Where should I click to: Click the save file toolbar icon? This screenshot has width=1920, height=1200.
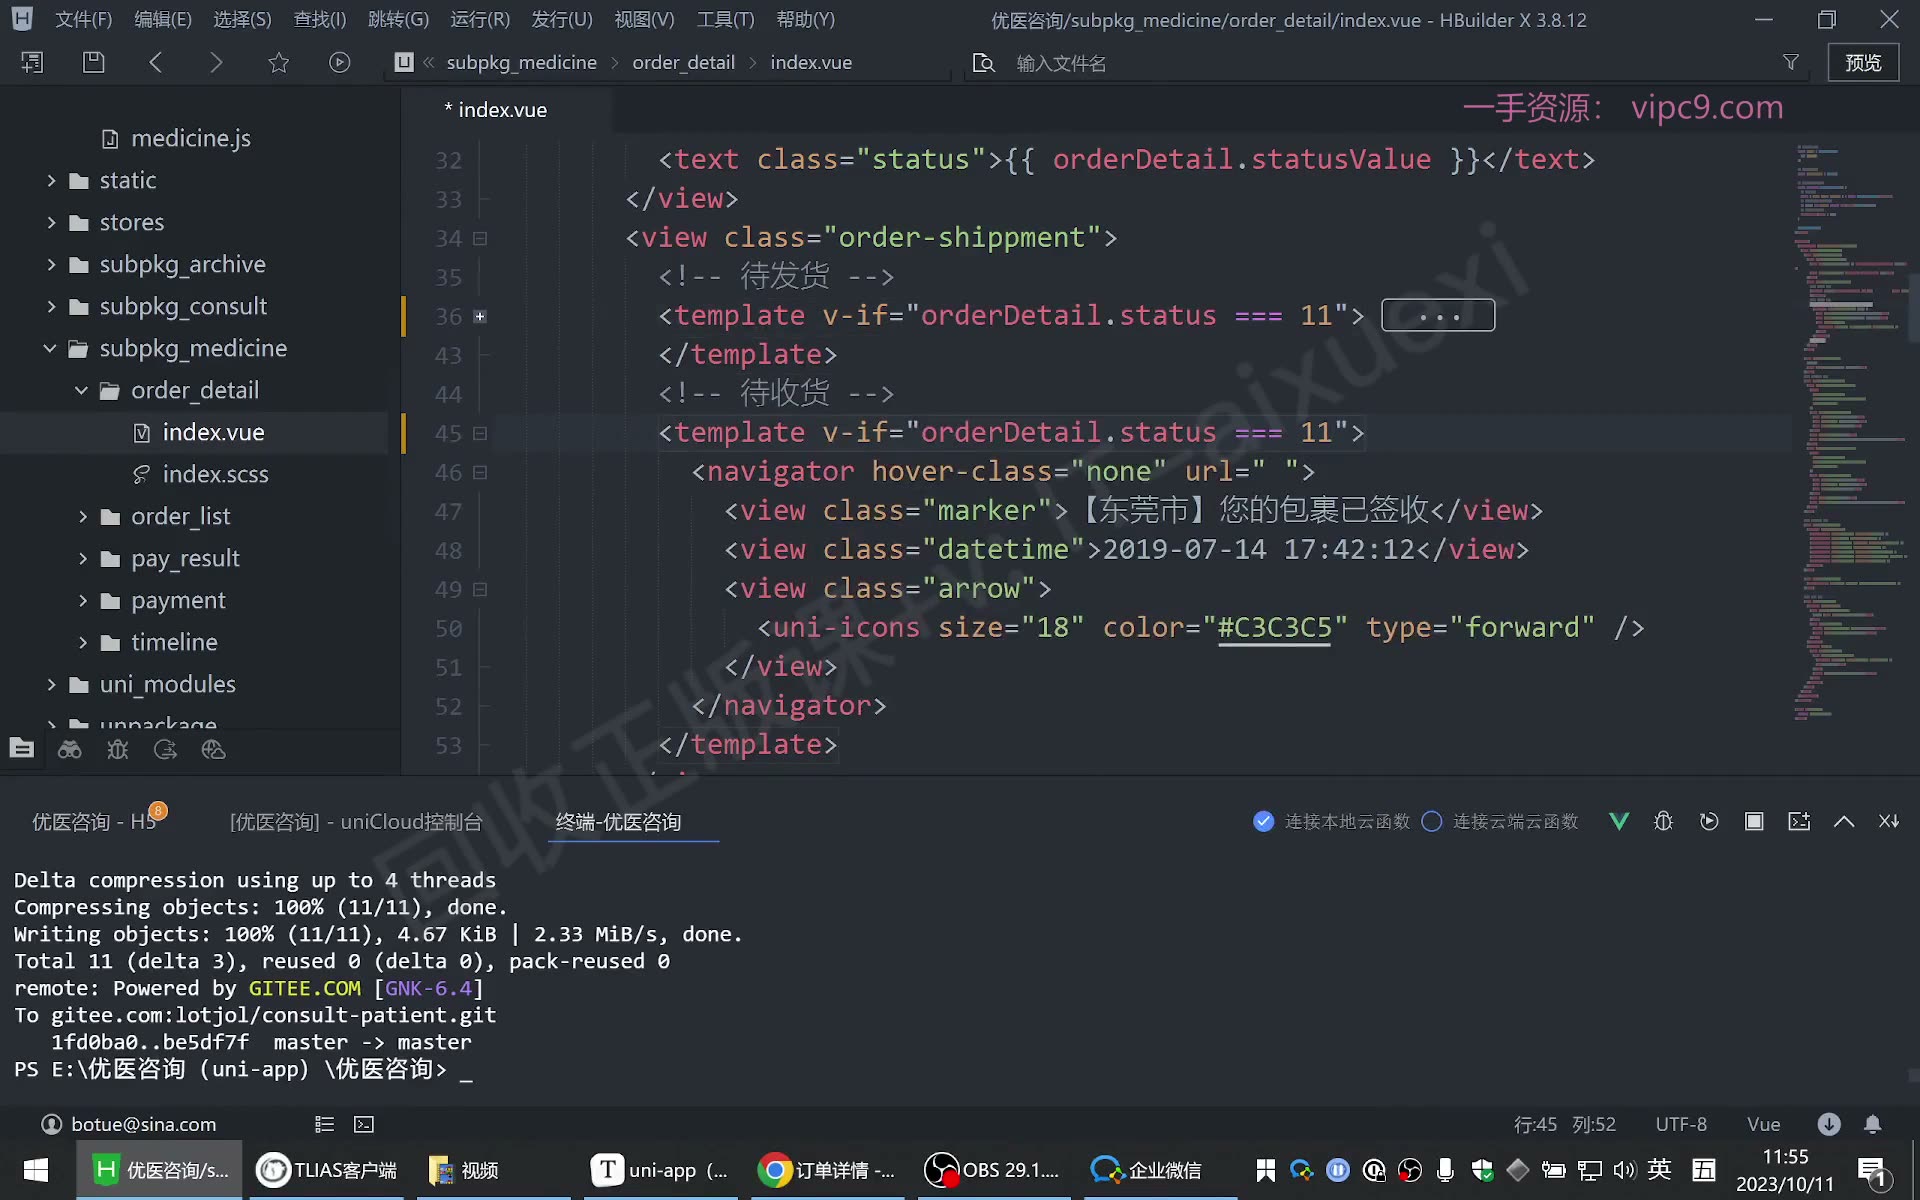tap(93, 62)
